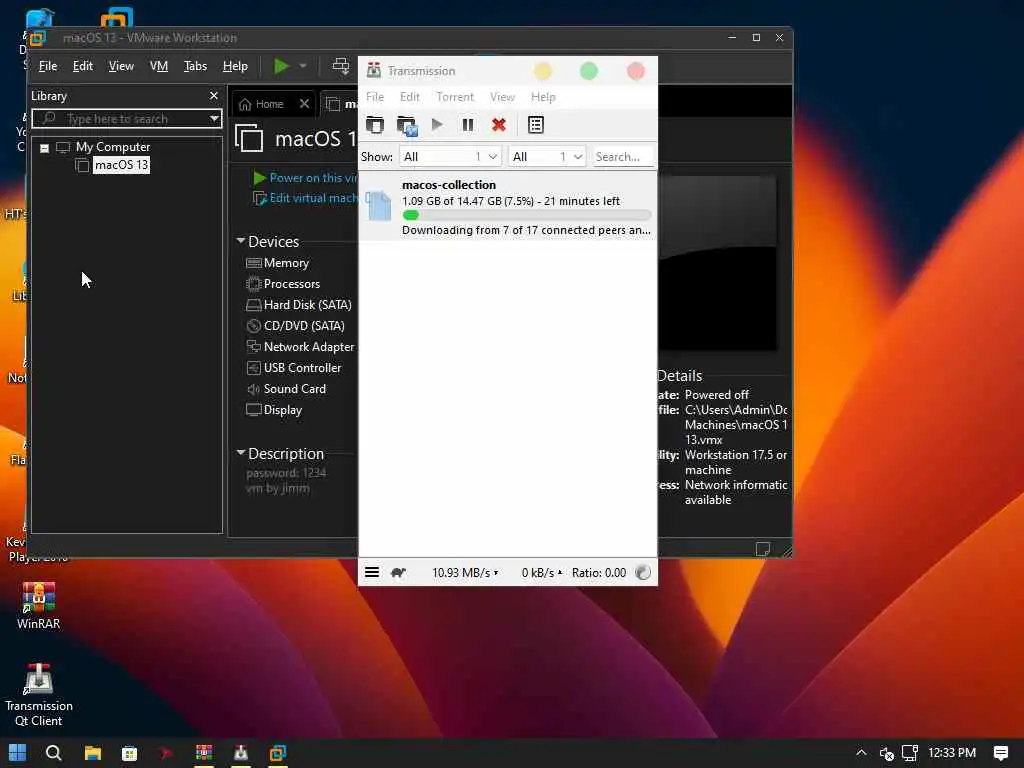Image resolution: width=1024 pixels, height=768 pixels.
Task: Collapse My Computer tree node
Action: tap(44, 148)
